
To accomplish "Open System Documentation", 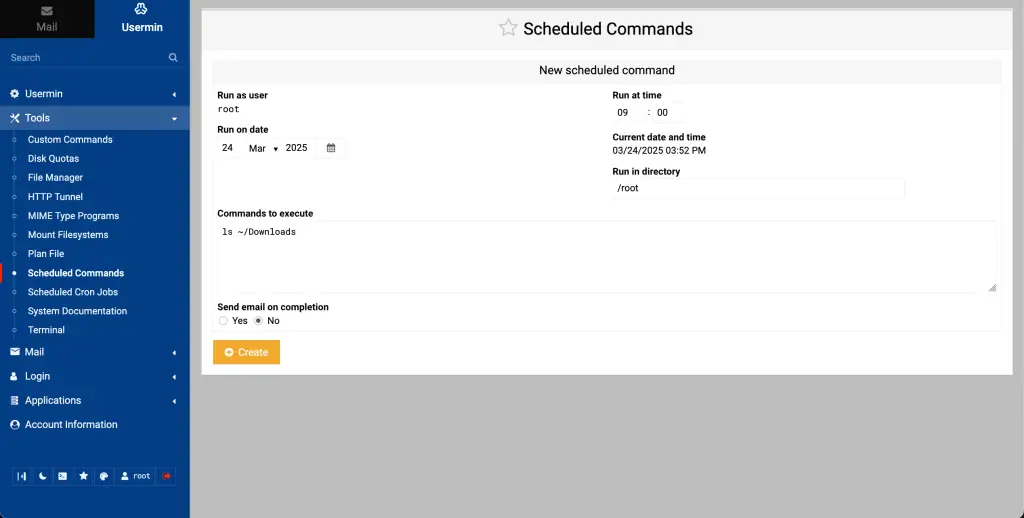I will click(x=77, y=311).
